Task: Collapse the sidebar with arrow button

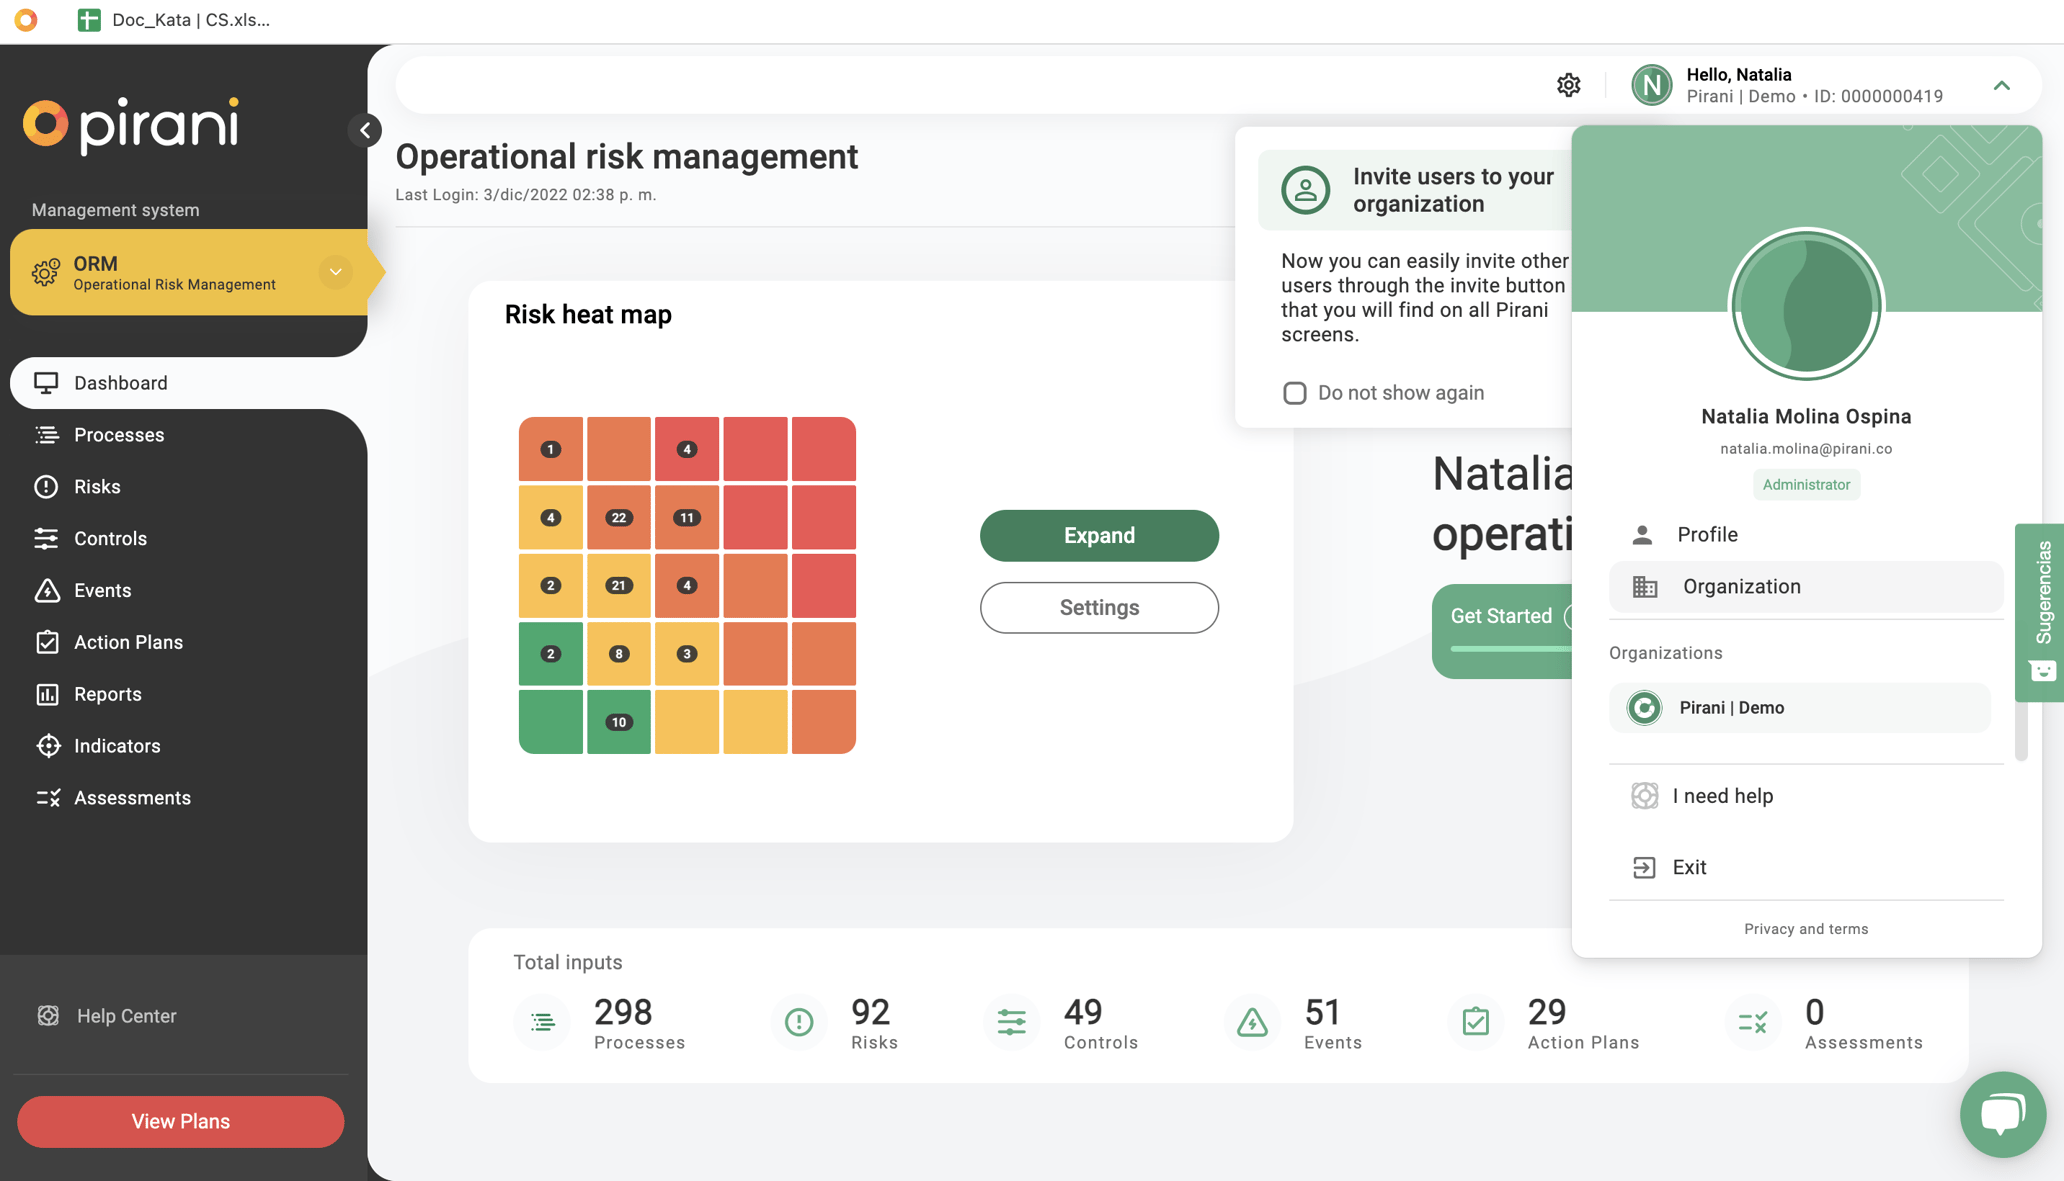Action: (x=365, y=130)
